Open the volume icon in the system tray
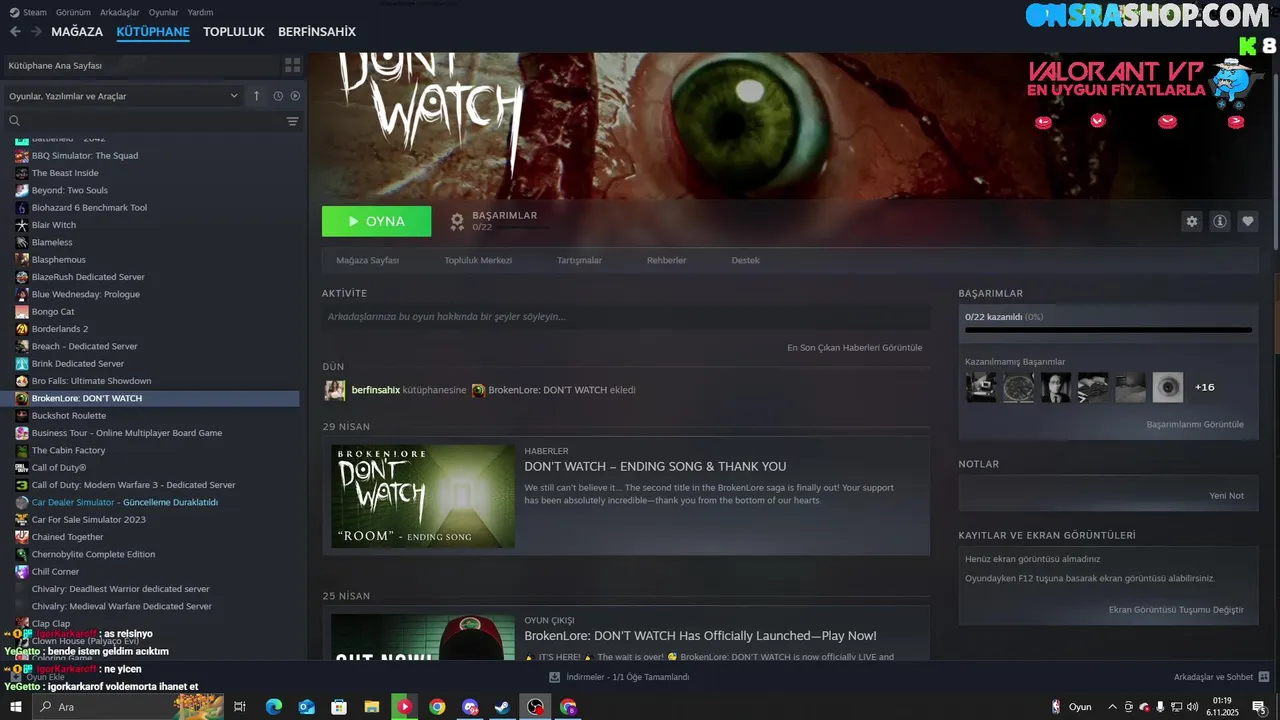 pos(1191,707)
